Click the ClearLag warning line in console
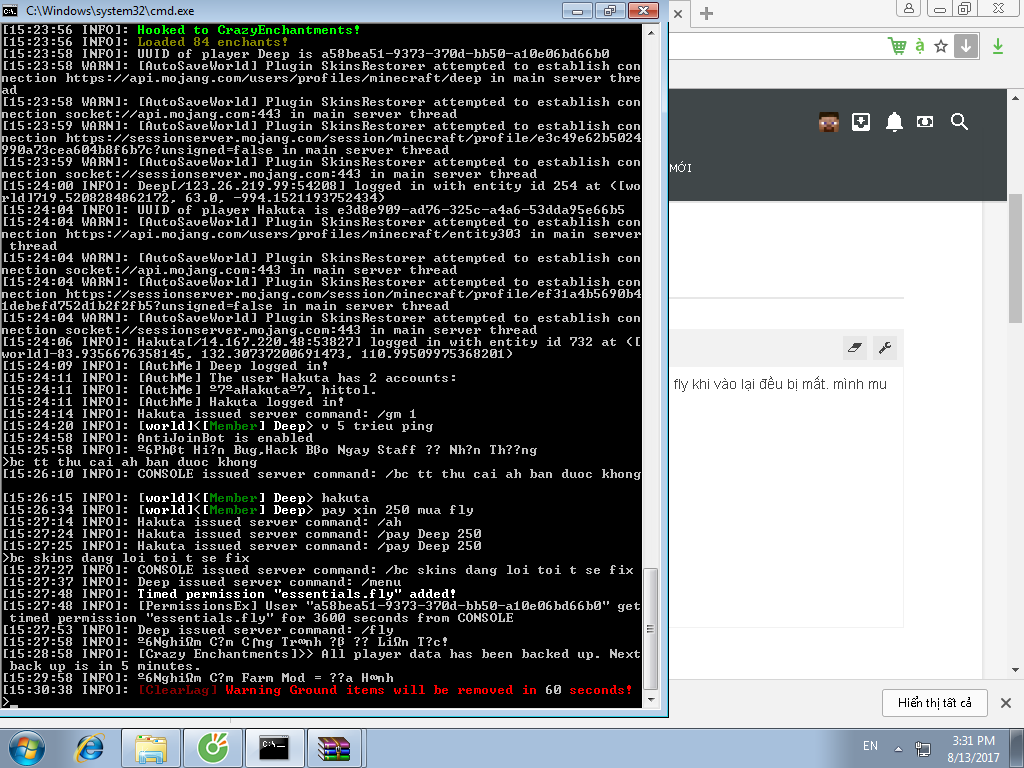This screenshot has height=768, width=1024. tap(317, 690)
